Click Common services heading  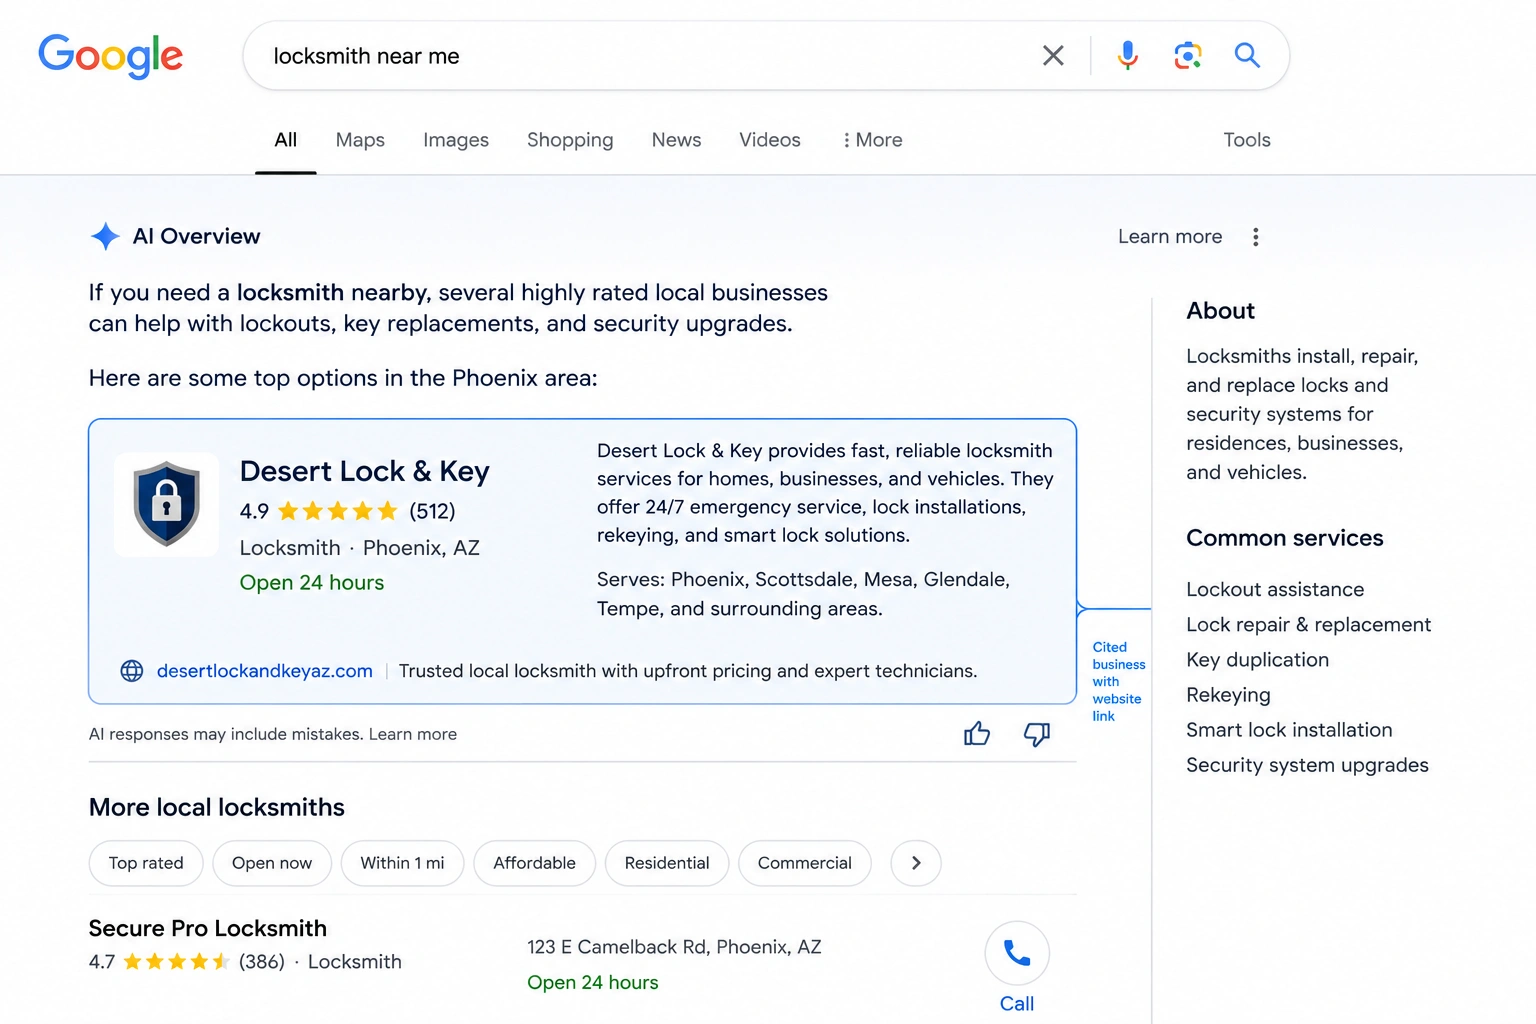click(x=1285, y=538)
